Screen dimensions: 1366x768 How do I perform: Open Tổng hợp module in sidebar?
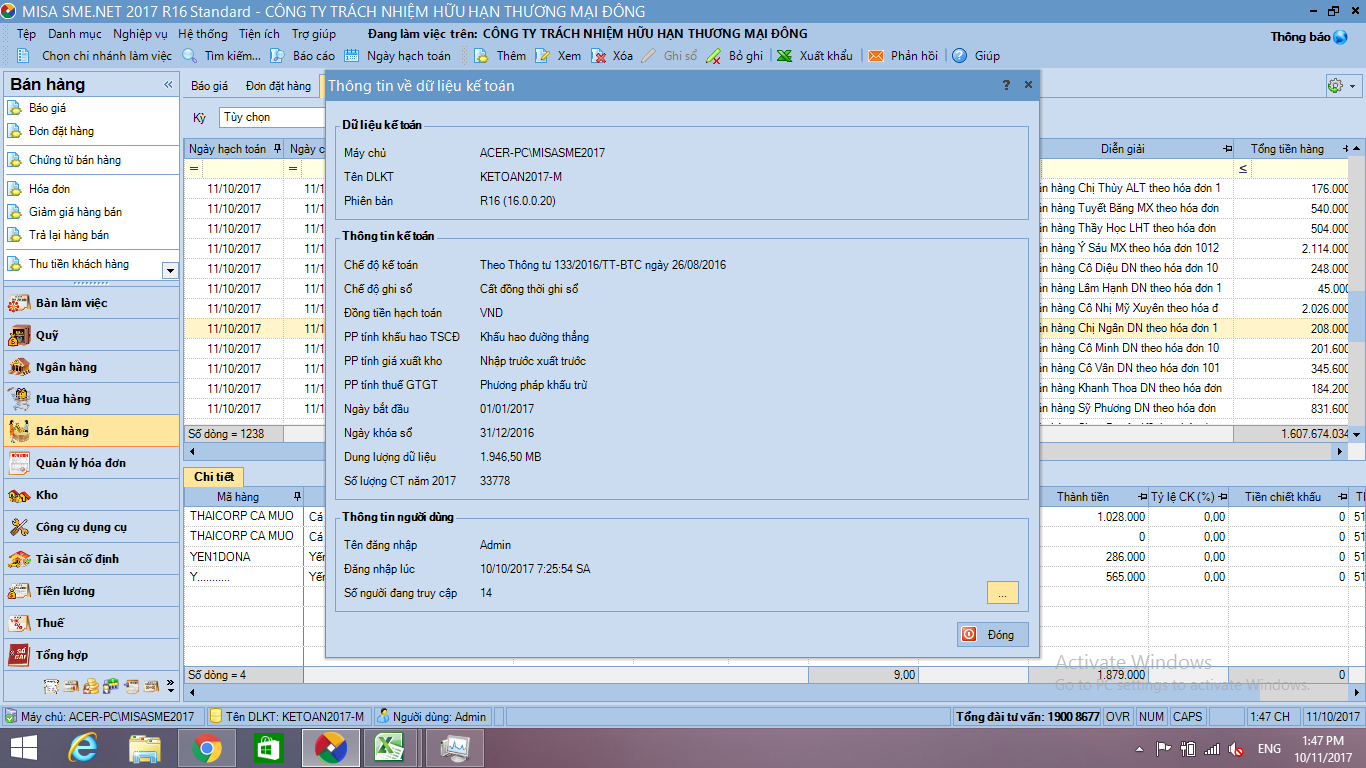[92, 655]
